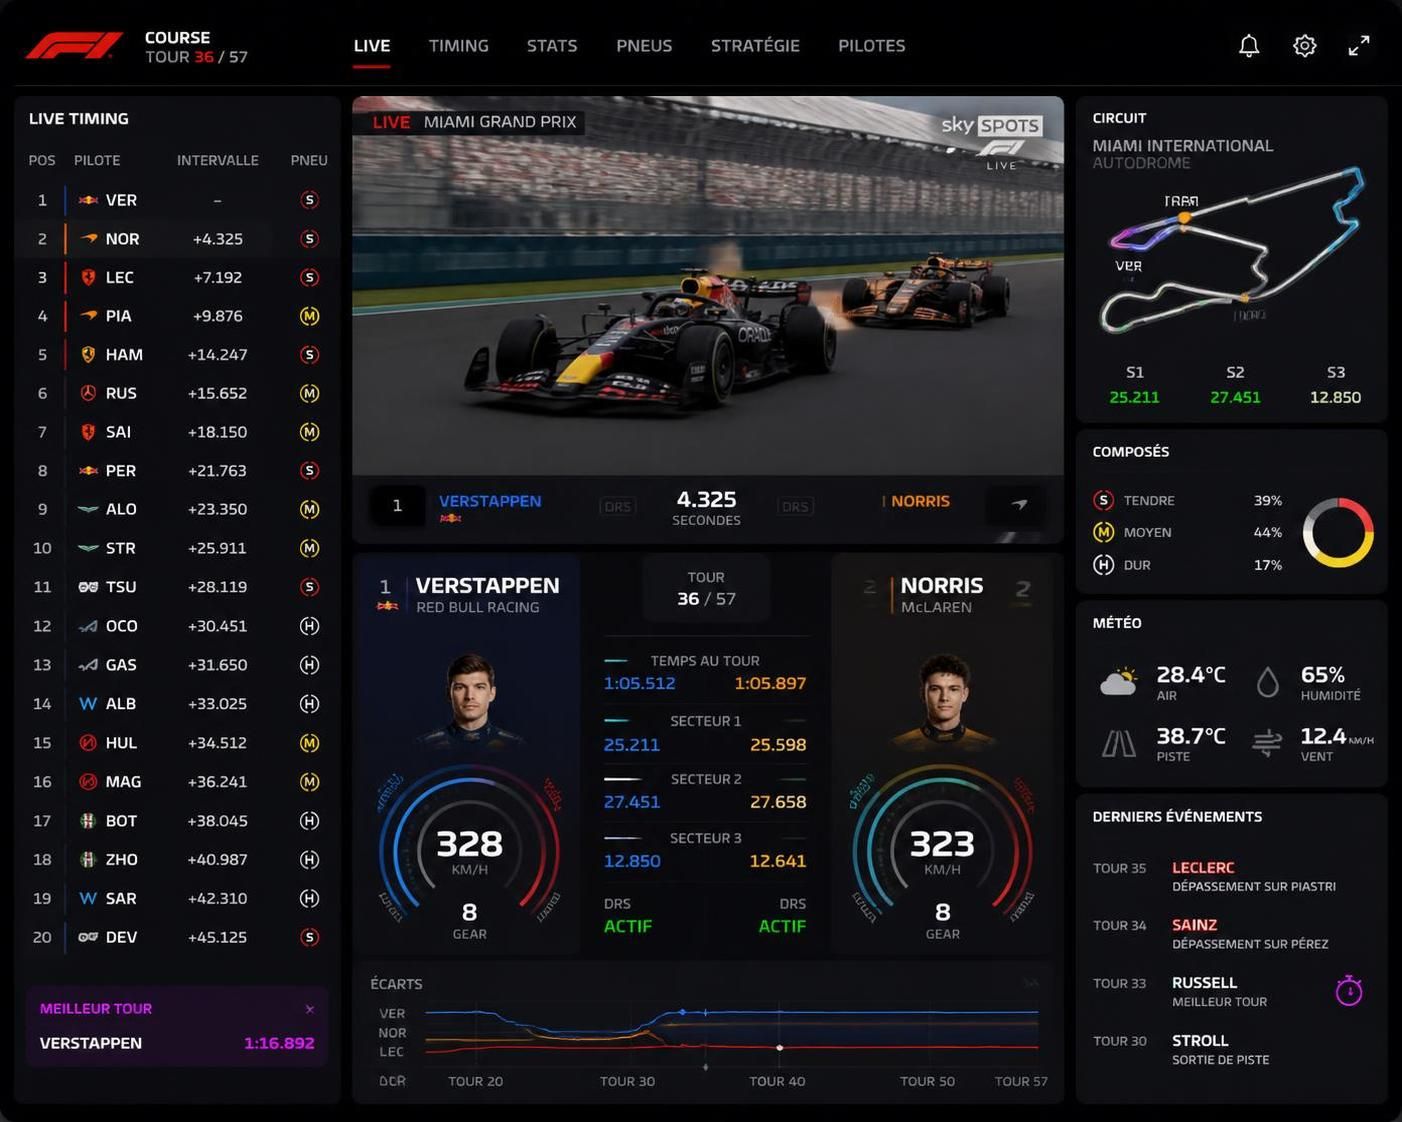Select the HAM row in live timing
This screenshot has height=1122, width=1402.
tap(177, 355)
